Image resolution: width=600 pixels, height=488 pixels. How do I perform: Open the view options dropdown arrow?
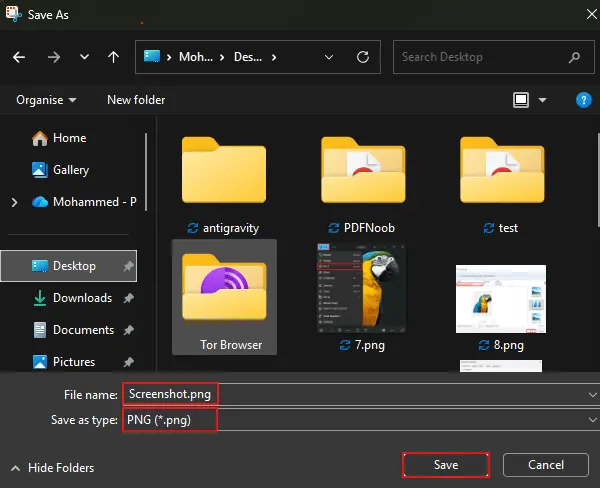point(542,100)
